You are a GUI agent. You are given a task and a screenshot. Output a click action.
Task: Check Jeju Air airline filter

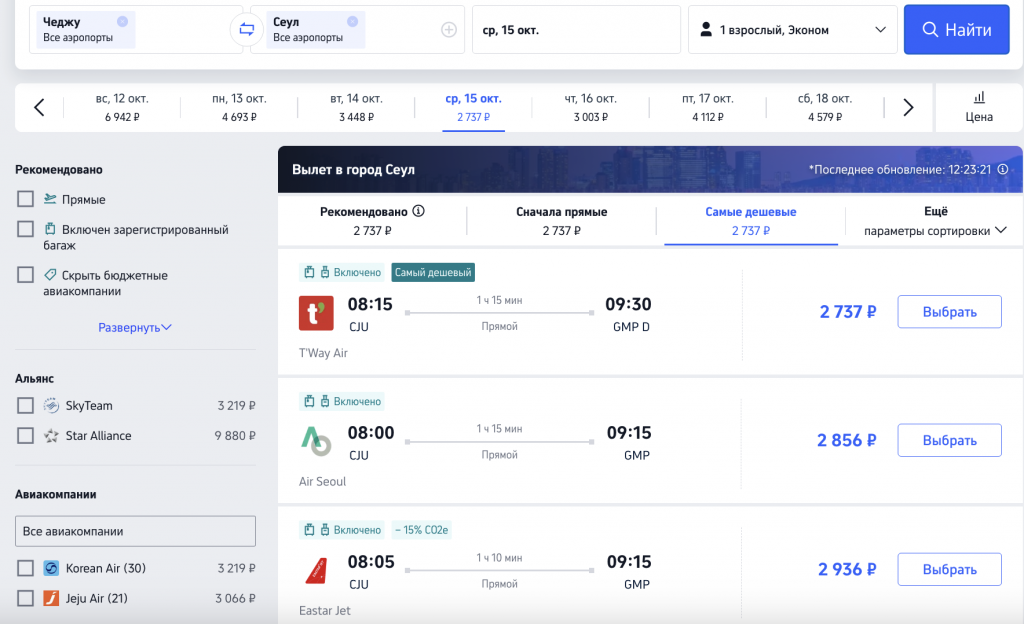pos(25,598)
